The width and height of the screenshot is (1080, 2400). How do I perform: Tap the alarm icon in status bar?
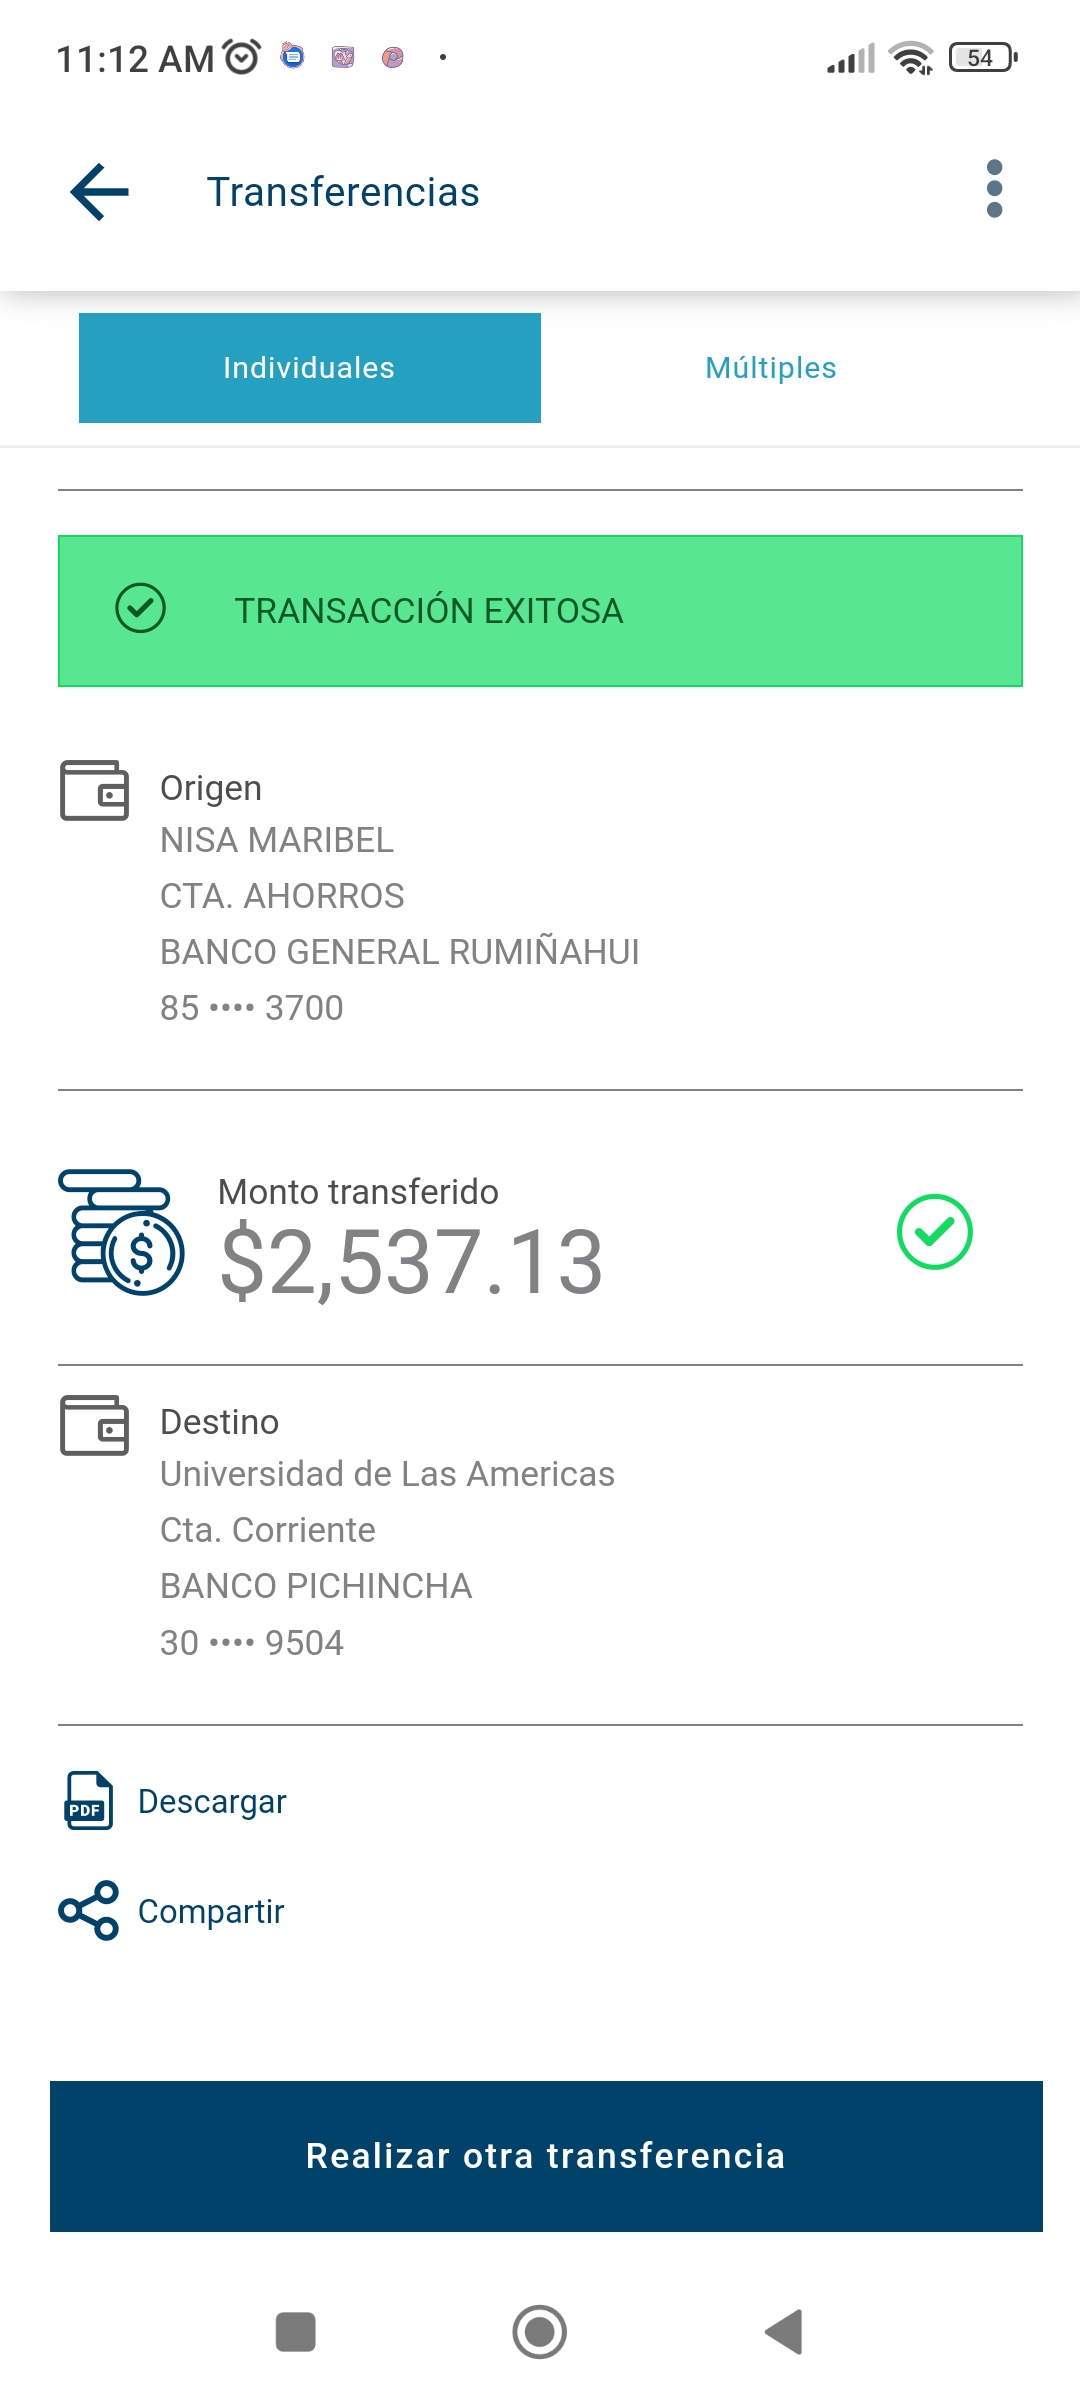tap(241, 57)
